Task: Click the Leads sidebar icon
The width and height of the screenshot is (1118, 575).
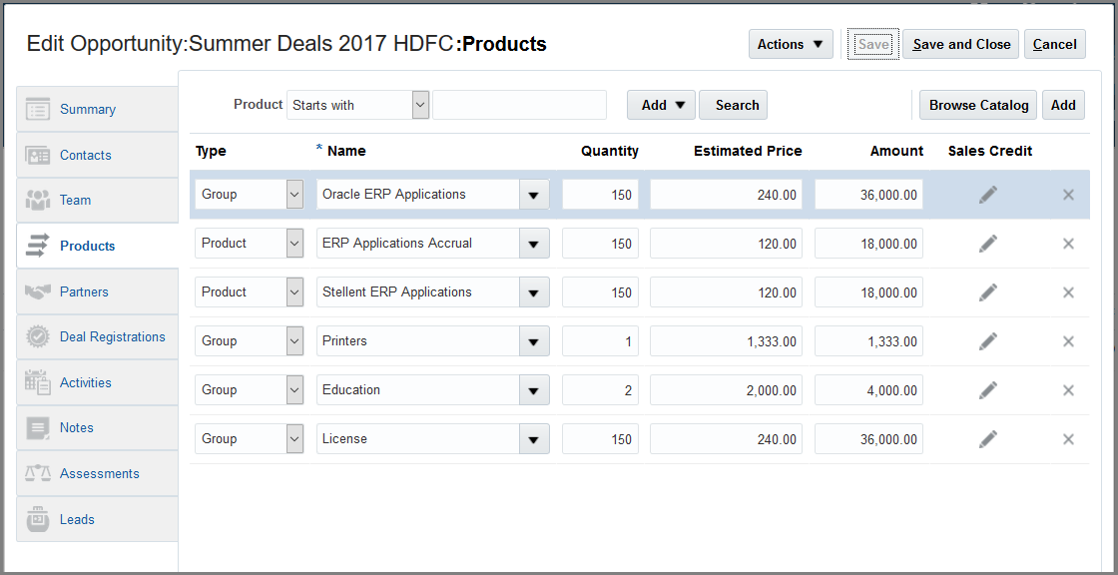Action: [x=38, y=519]
